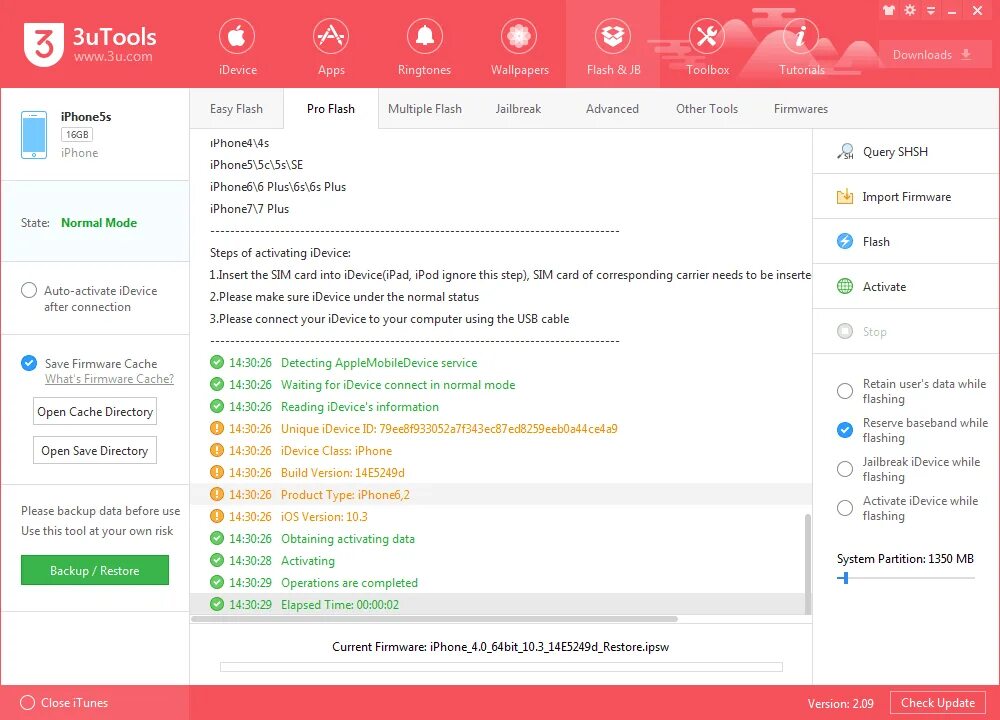Click the green Backup / Restore button

pos(95,570)
